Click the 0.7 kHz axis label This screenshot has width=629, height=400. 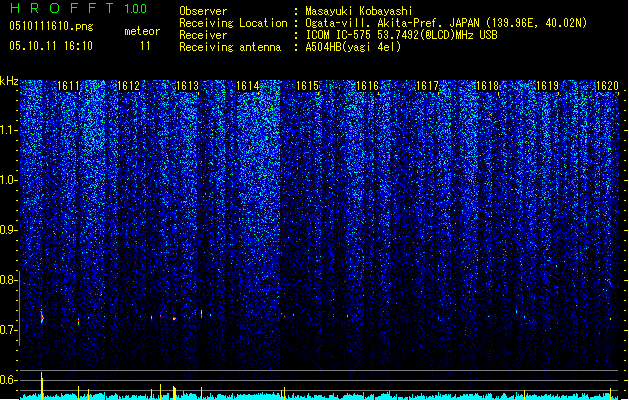[x=8, y=330]
